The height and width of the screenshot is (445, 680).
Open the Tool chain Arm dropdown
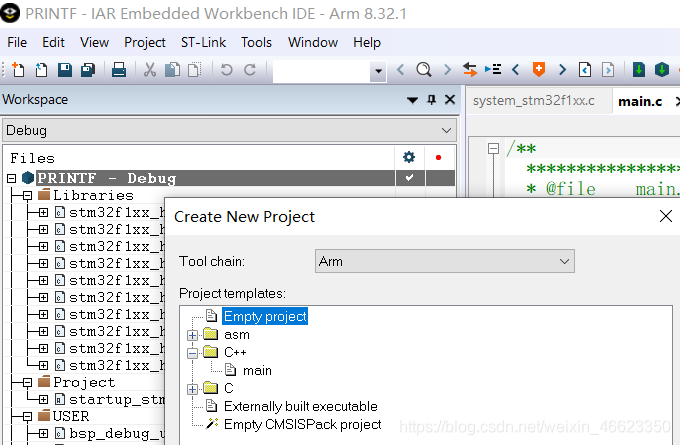(x=564, y=262)
